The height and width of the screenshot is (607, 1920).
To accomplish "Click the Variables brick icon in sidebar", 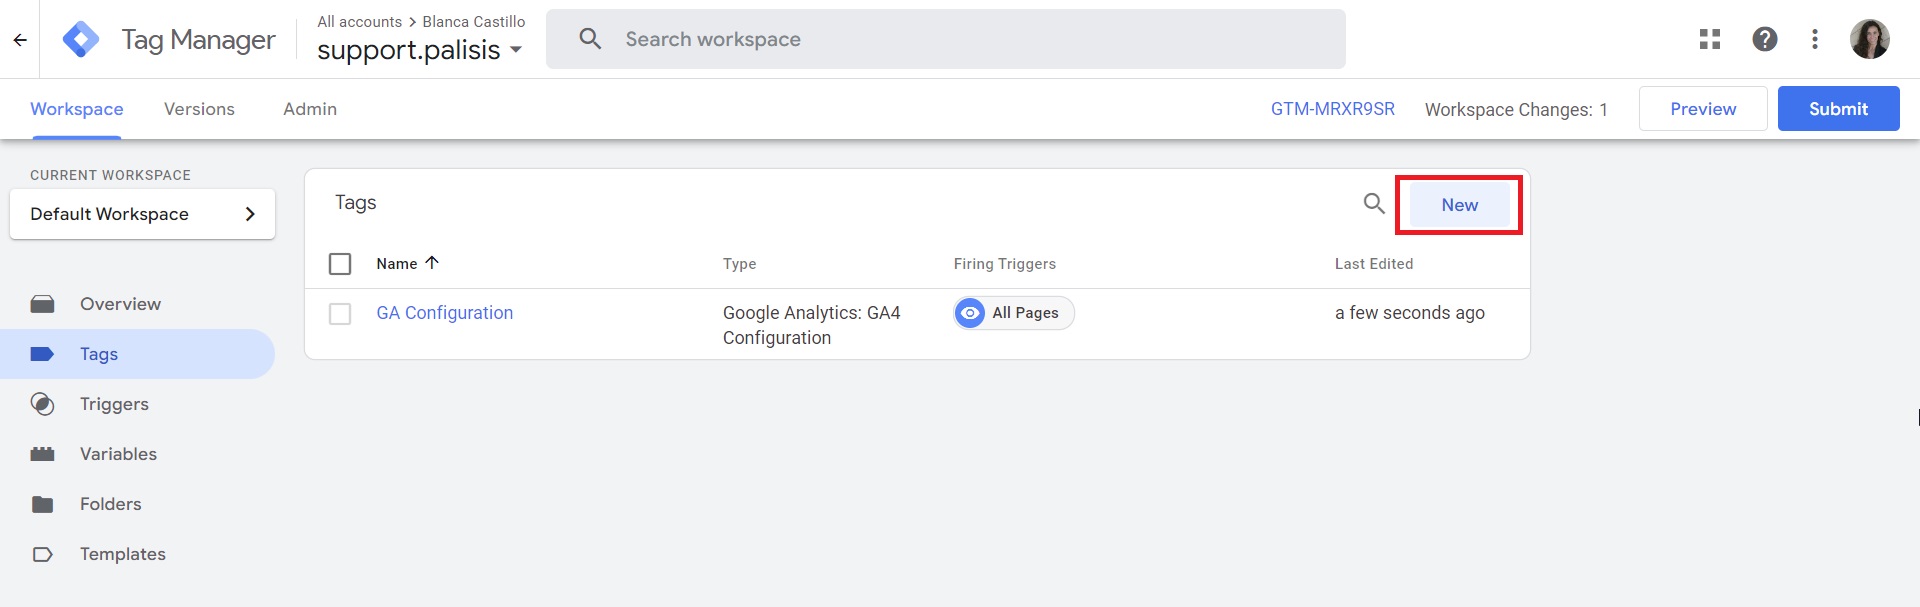I will coord(42,454).
